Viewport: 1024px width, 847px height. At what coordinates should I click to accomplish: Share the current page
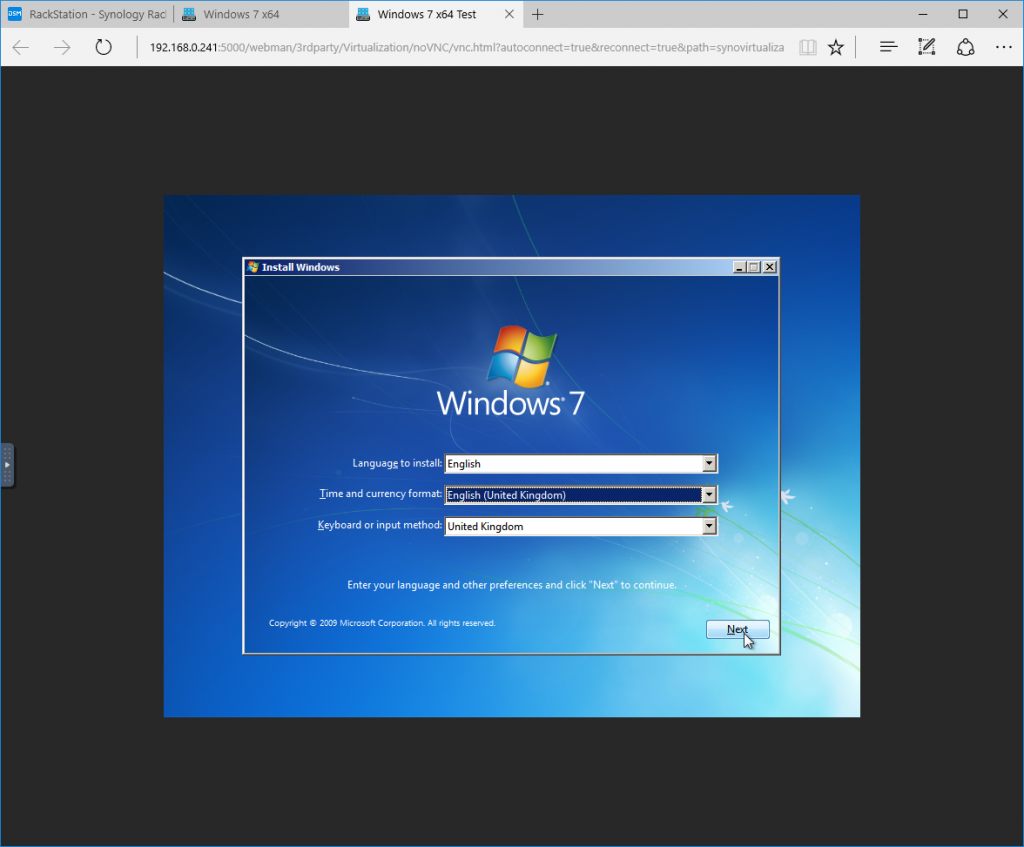tap(963, 46)
